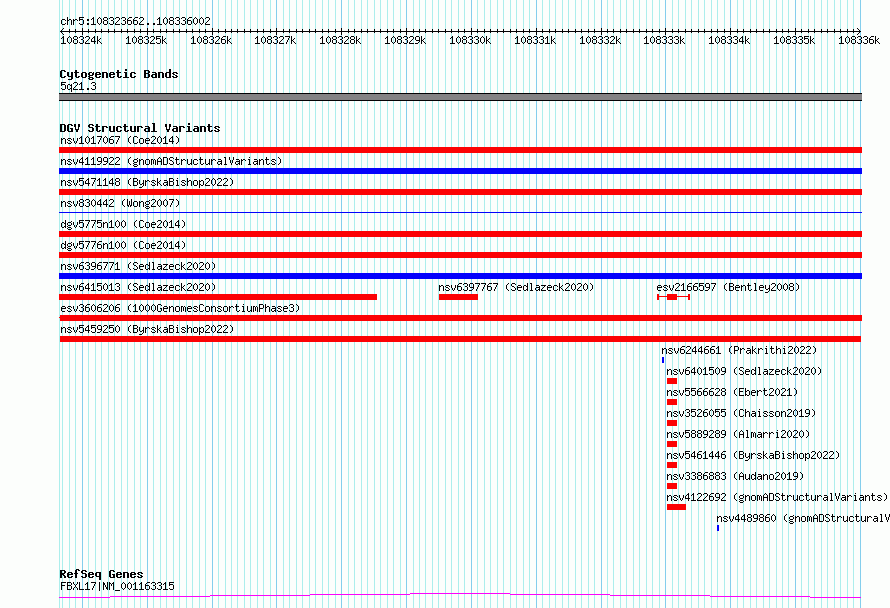Click the 108326k ruler tick label

211,40
